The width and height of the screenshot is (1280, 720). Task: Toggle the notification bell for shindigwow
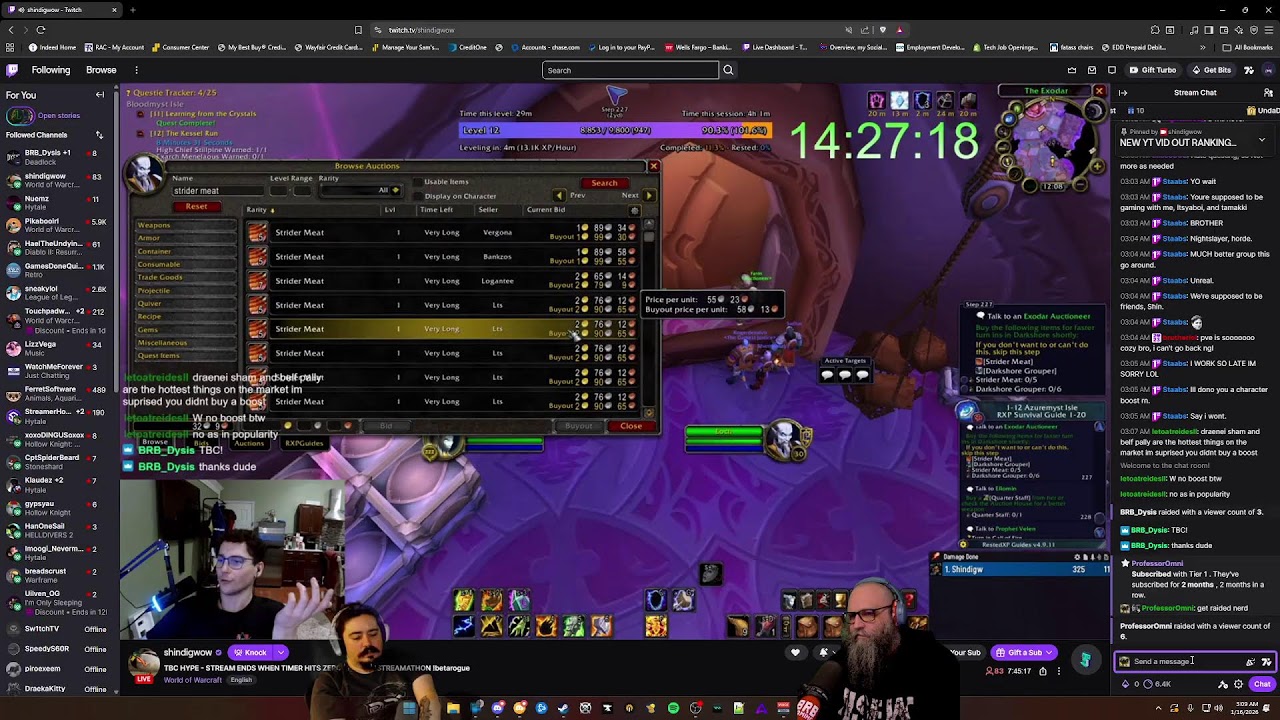pos(824,653)
